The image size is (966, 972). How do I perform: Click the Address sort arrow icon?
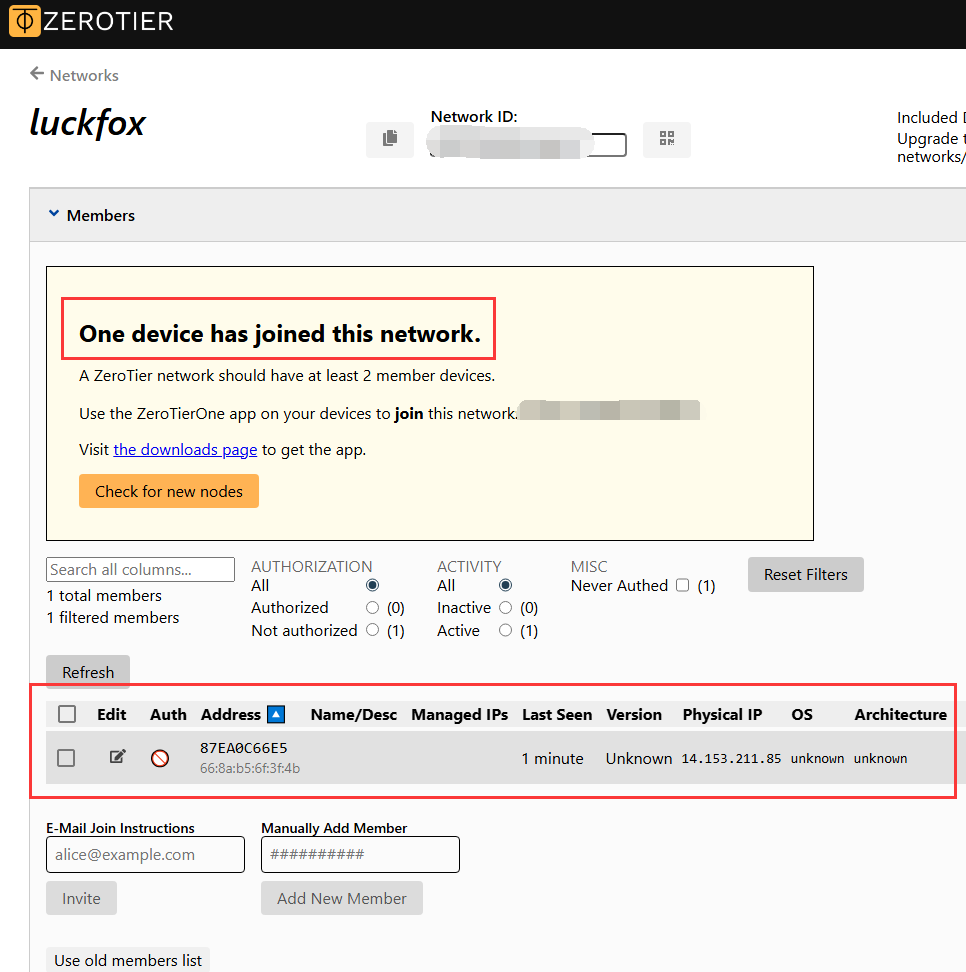276,714
